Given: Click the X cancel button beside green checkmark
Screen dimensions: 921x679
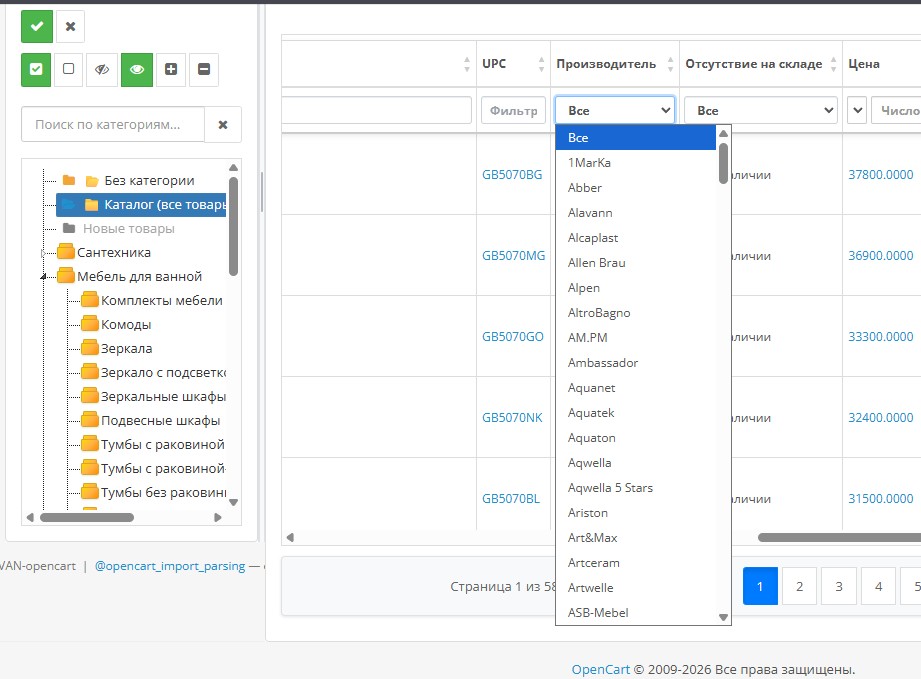Looking at the screenshot, I should [70, 26].
